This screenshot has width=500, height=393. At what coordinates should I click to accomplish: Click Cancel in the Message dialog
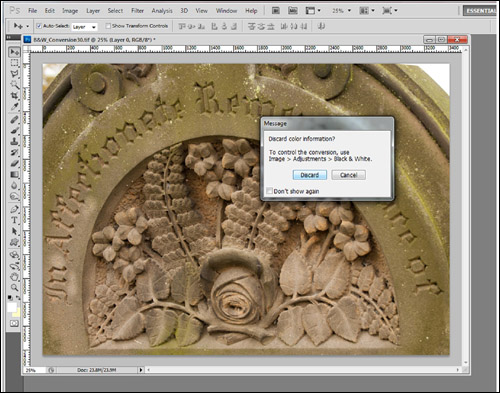pyautogui.click(x=349, y=175)
